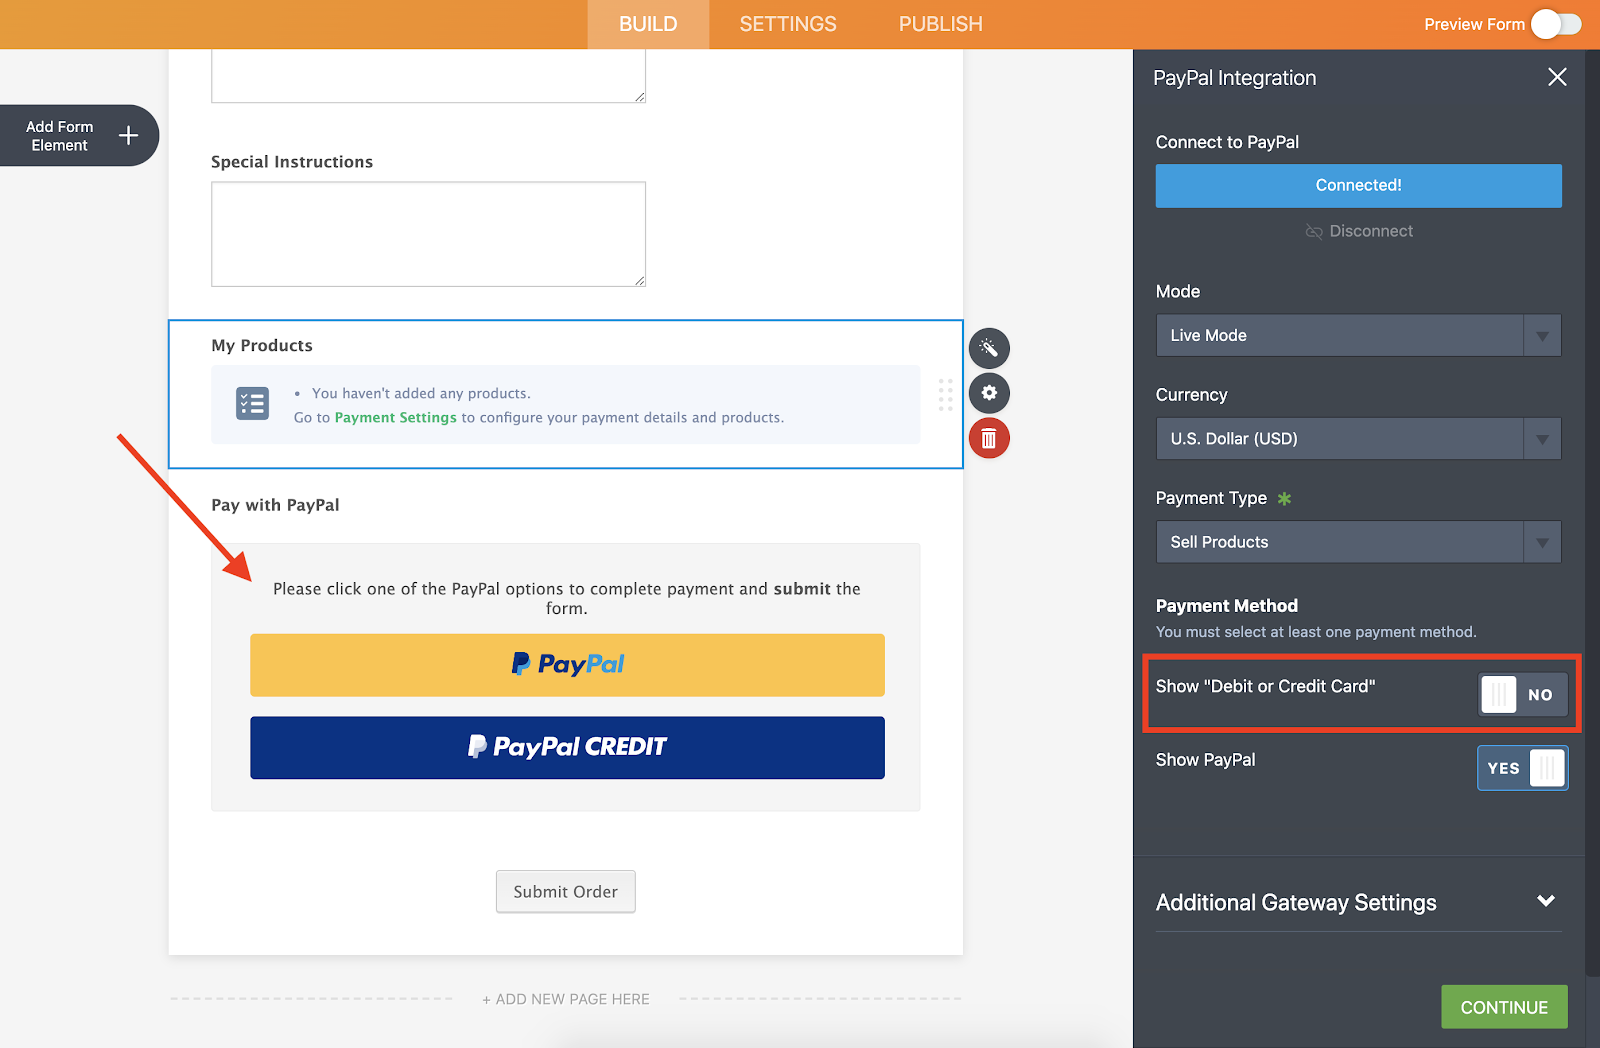This screenshot has width=1600, height=1048.
Task: Open the Currency dropdown showing U.S. Dollar
Action: 1358,439
